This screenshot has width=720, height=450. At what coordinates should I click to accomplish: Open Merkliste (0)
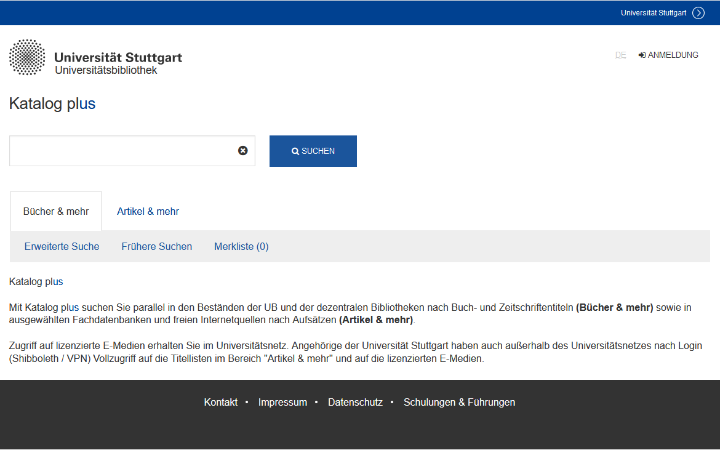[242, 247]
